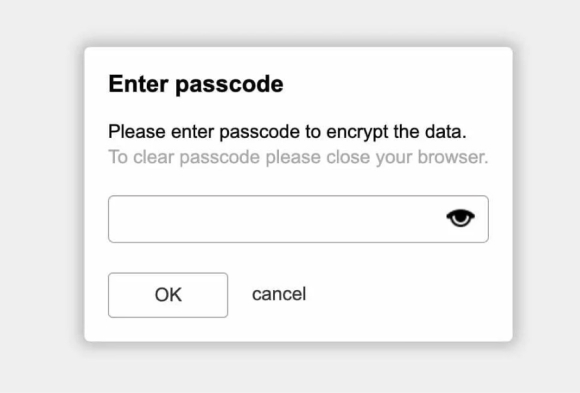Reveal typed passcode with the eye icon
Screen dimensions: 580x393
click(461, 218)
